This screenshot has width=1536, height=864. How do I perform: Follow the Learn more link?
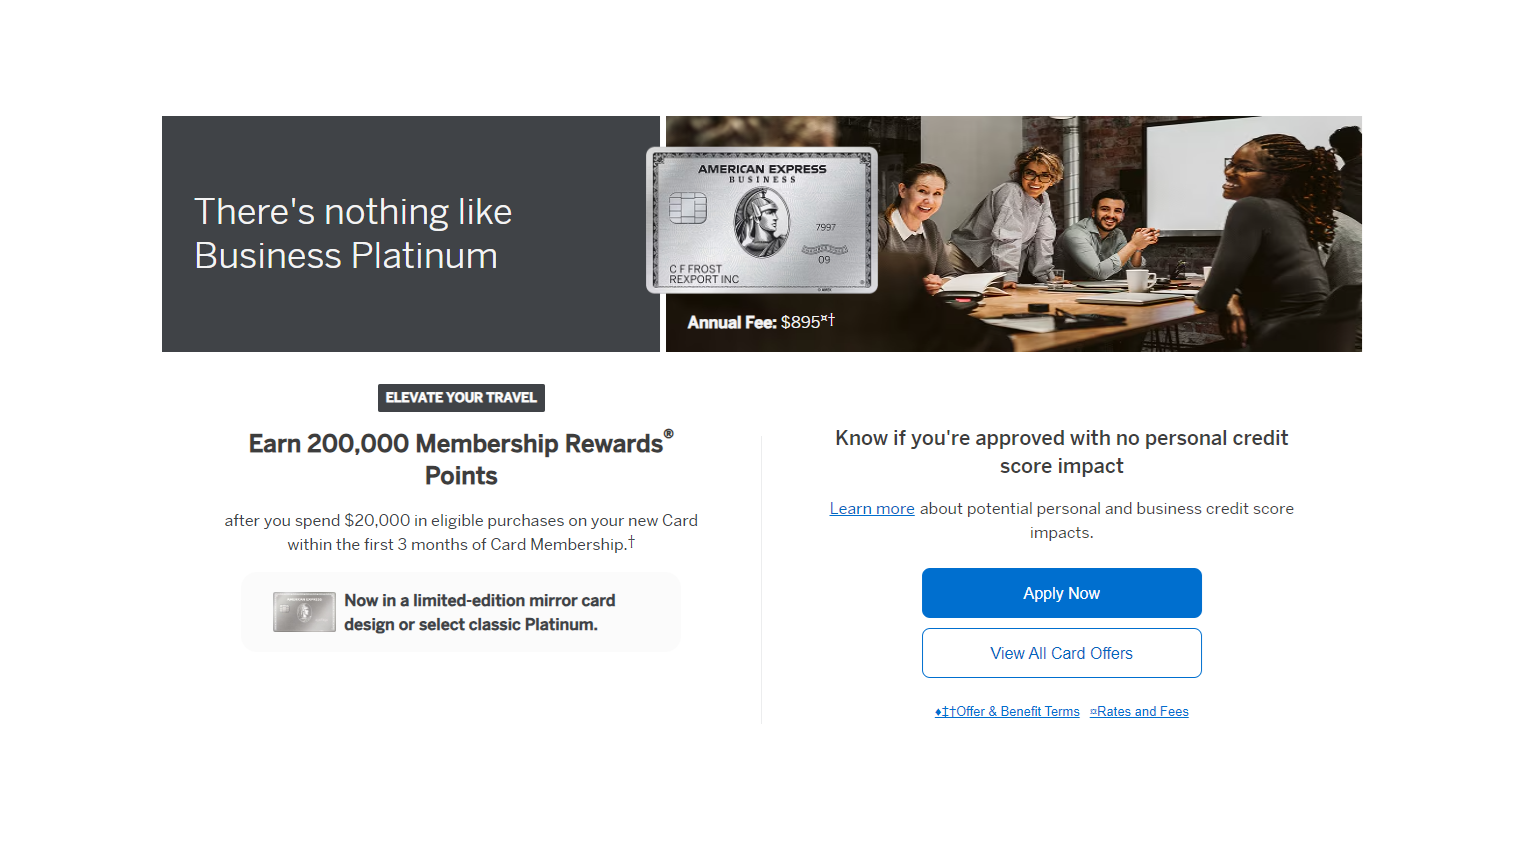pyautogui.click(x=871, y=509)
